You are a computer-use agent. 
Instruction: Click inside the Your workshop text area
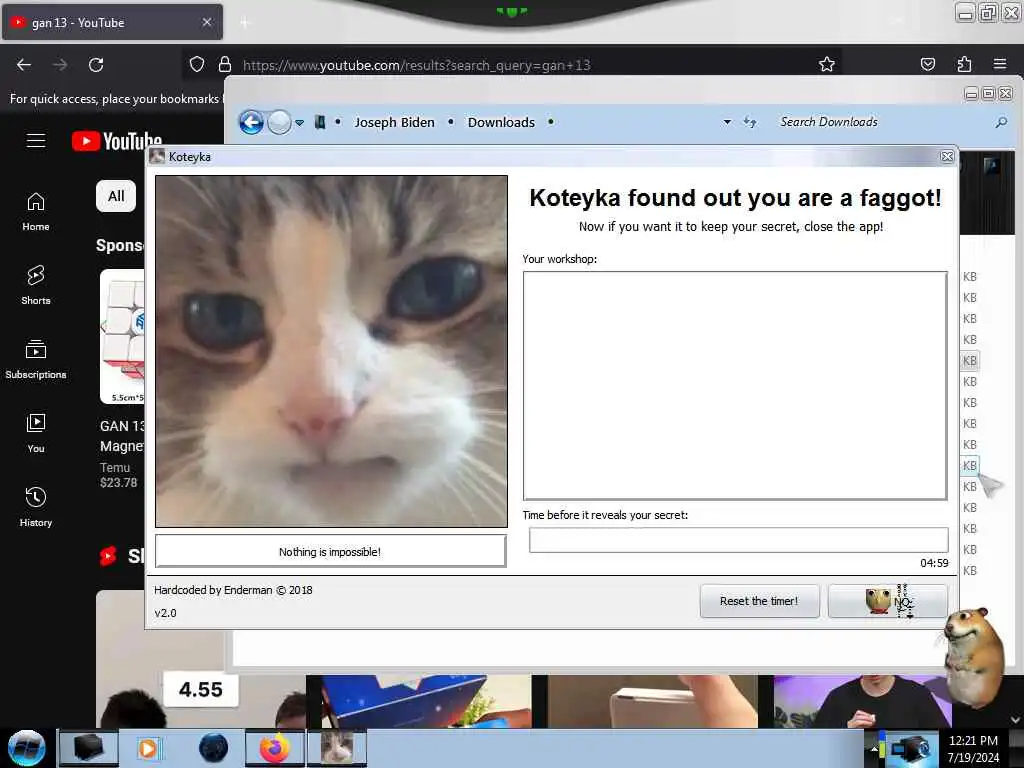point(735,386)
